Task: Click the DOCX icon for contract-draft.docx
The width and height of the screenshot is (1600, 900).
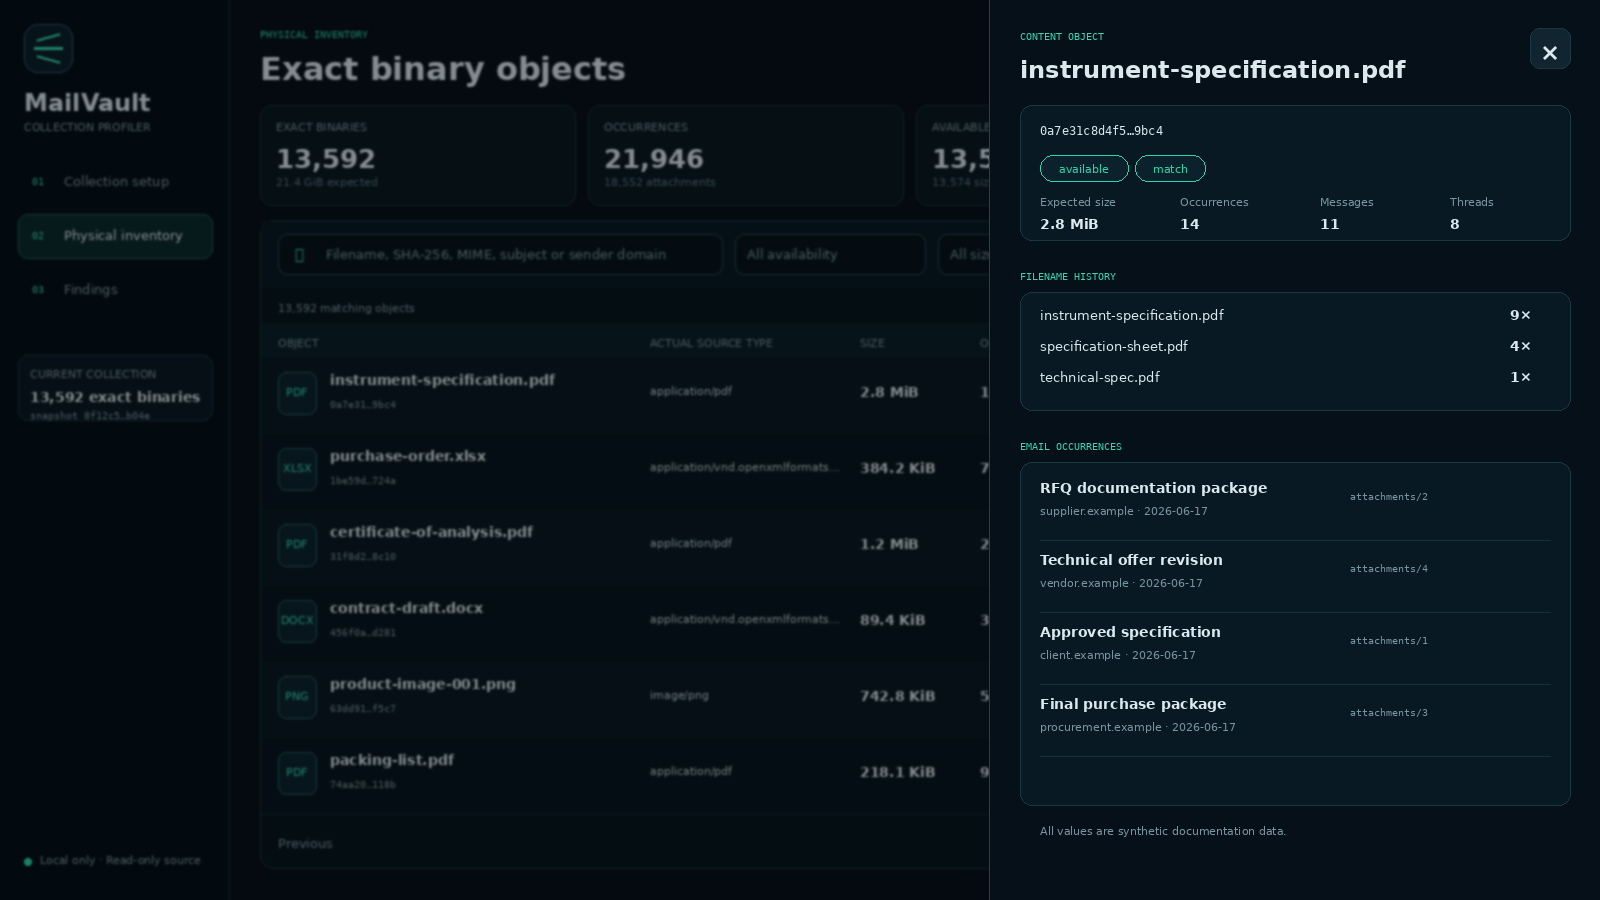Action: 297,621
